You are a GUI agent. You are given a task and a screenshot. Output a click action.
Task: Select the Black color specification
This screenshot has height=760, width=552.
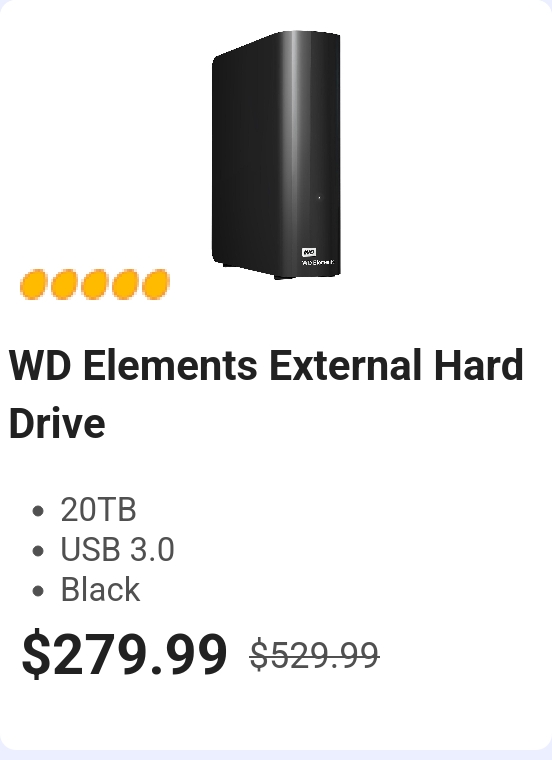coord(100,589)
